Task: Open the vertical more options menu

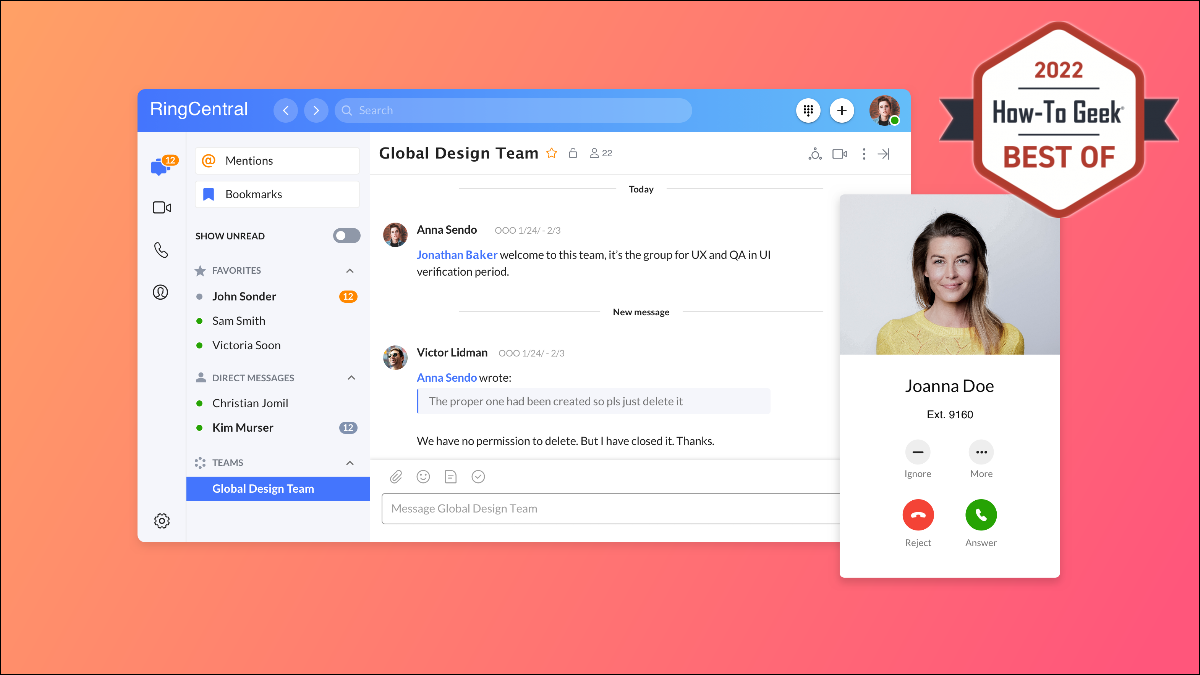Action: click(864, 154)
